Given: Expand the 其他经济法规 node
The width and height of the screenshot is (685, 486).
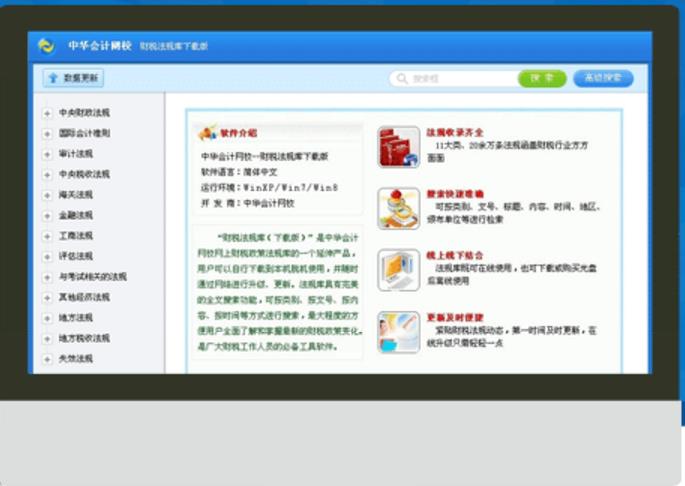Looking at the screenshot, I should tap(47, 298).
